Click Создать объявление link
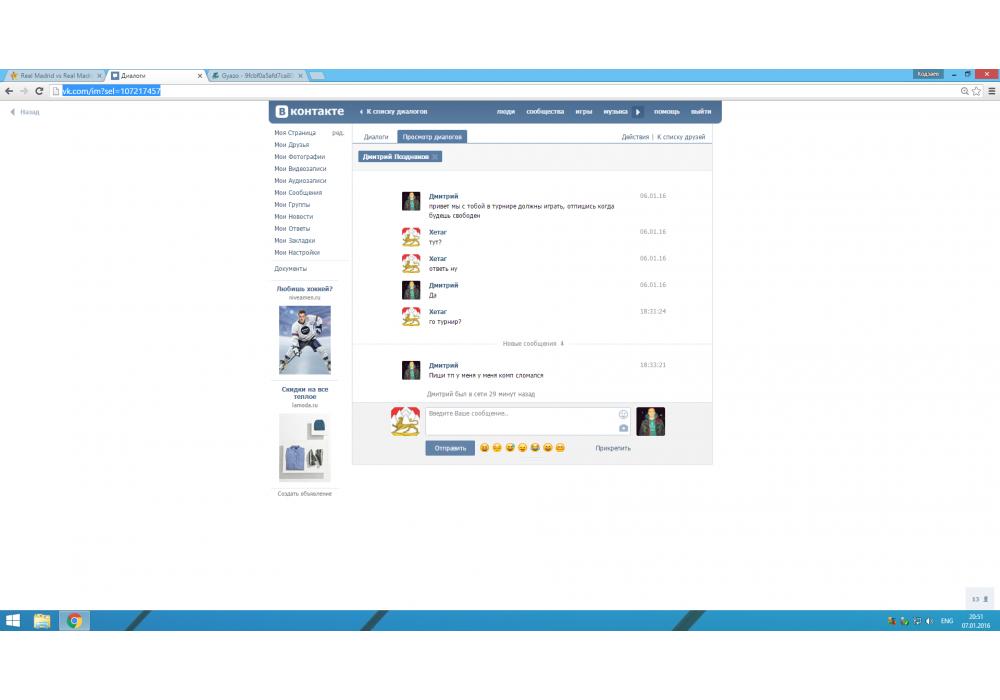Screen dimensions: 1000x700 point(304,493)
